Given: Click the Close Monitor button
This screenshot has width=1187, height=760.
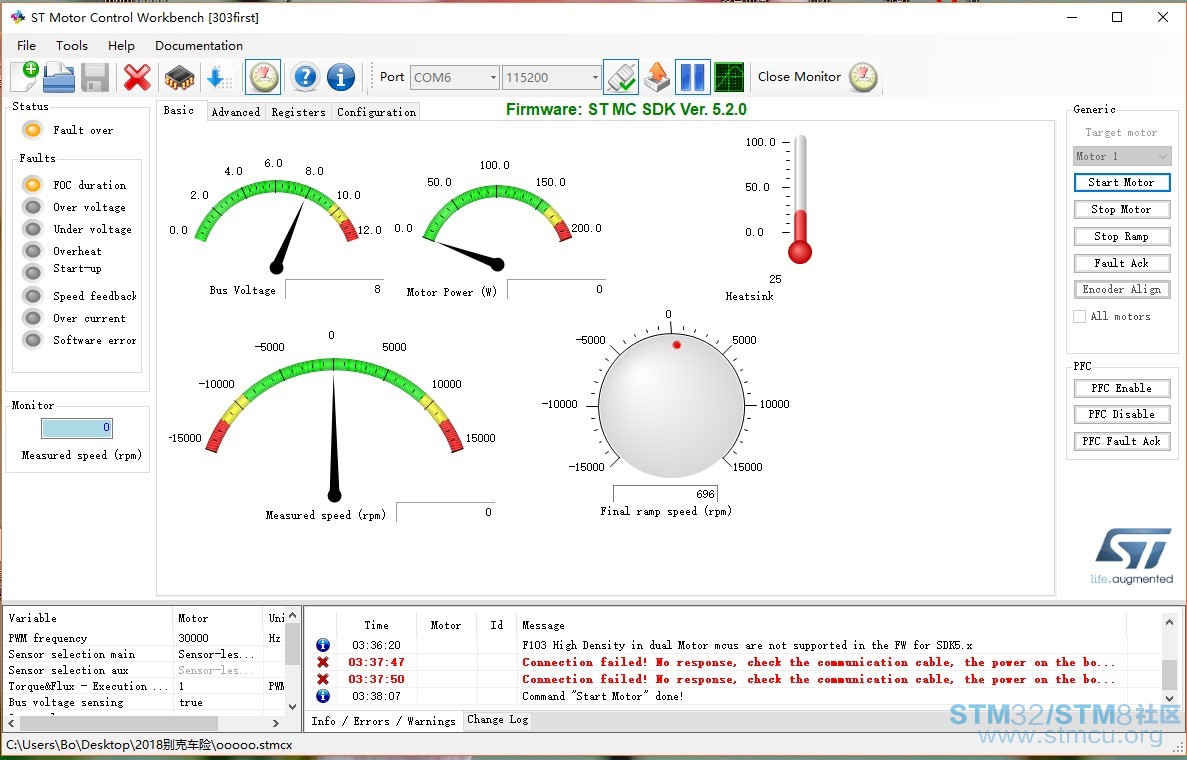Looking at the screenshot, I should click(818, 77).
